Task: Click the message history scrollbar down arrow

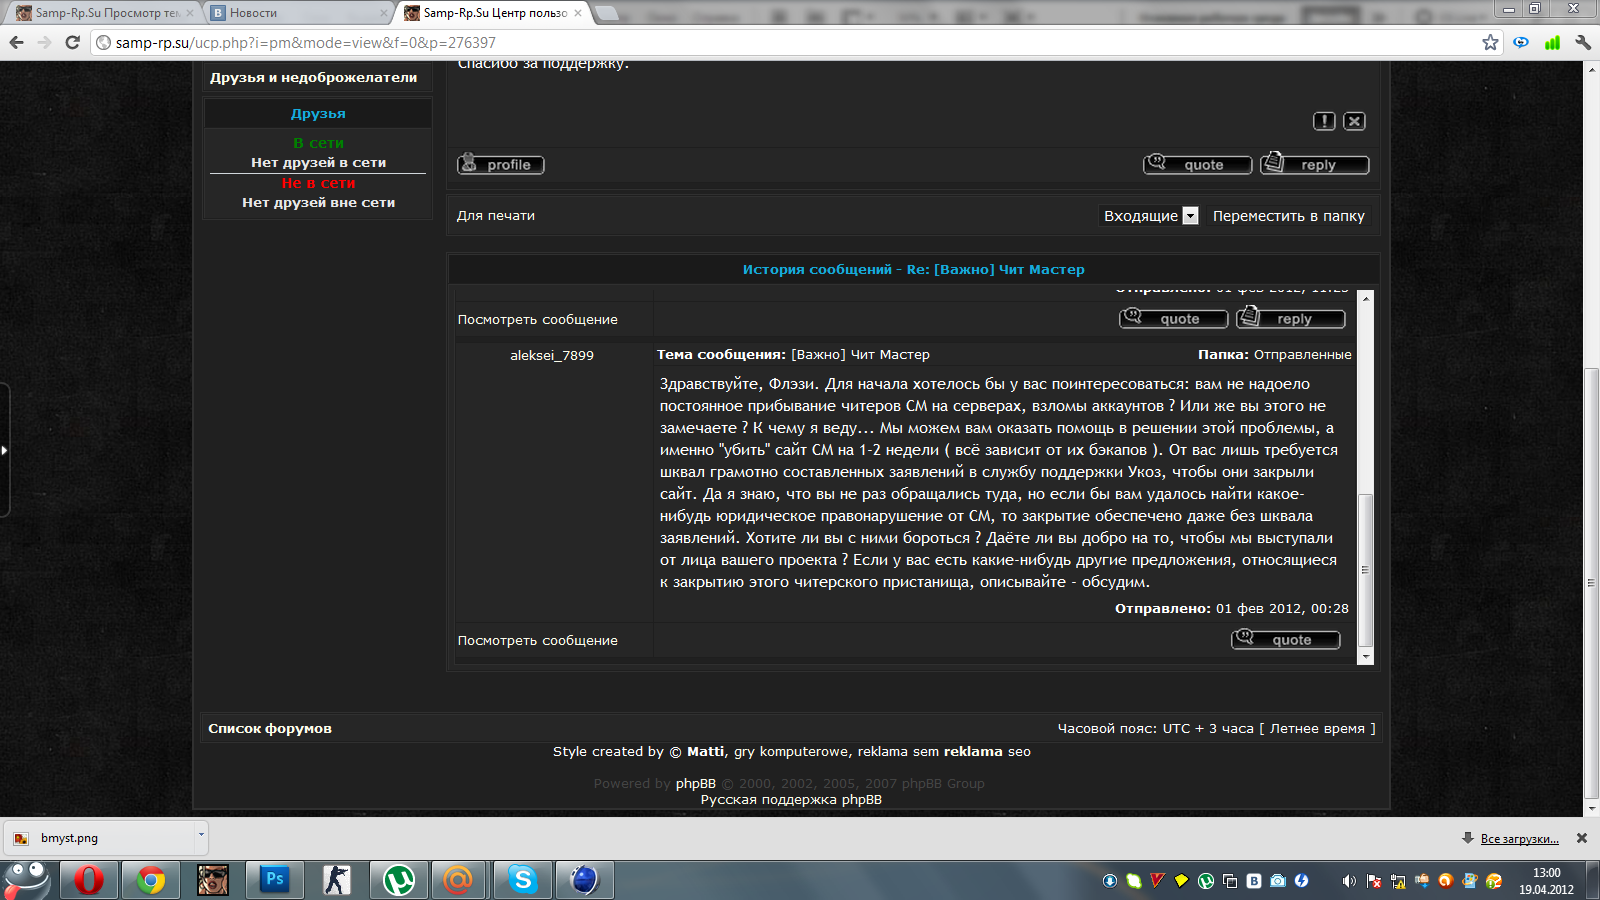Action: pos(1366,657)
